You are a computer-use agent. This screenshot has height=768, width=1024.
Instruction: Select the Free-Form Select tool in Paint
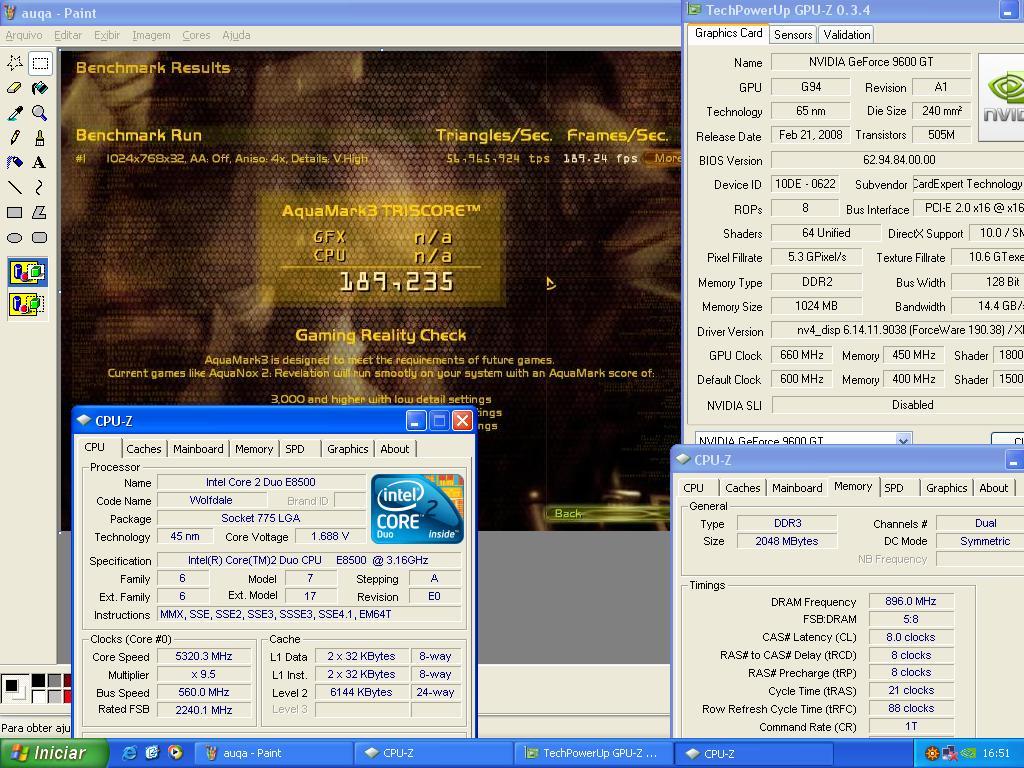(15, 63)
